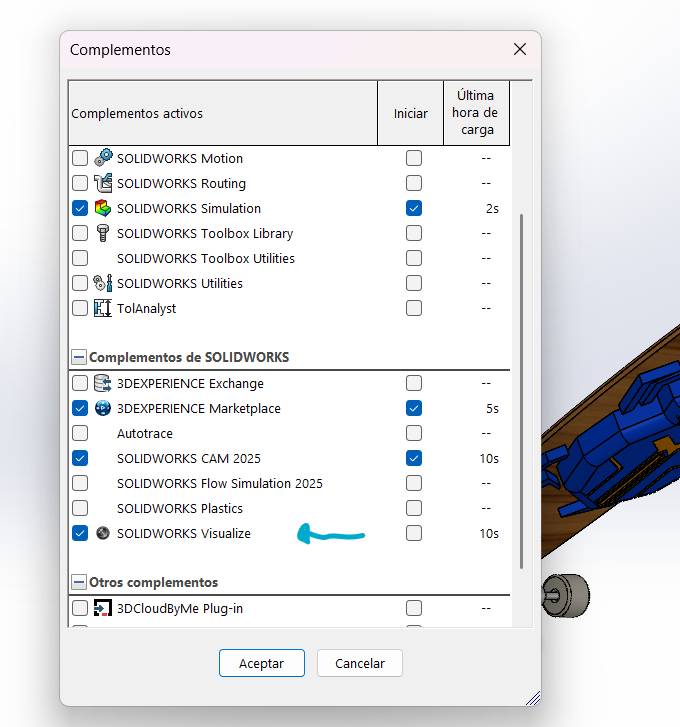Select the SOLIDWORKS CAM 2025 label
680x727 pixels.
coord(189,459)
